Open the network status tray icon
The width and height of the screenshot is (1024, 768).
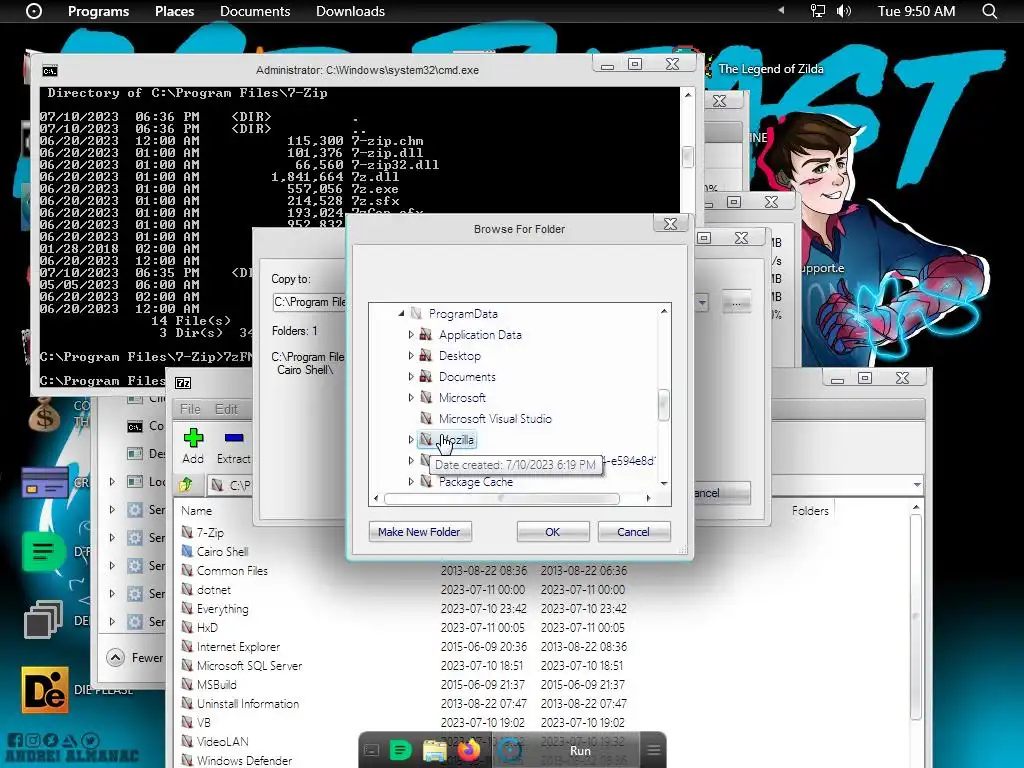coord(818,11)
